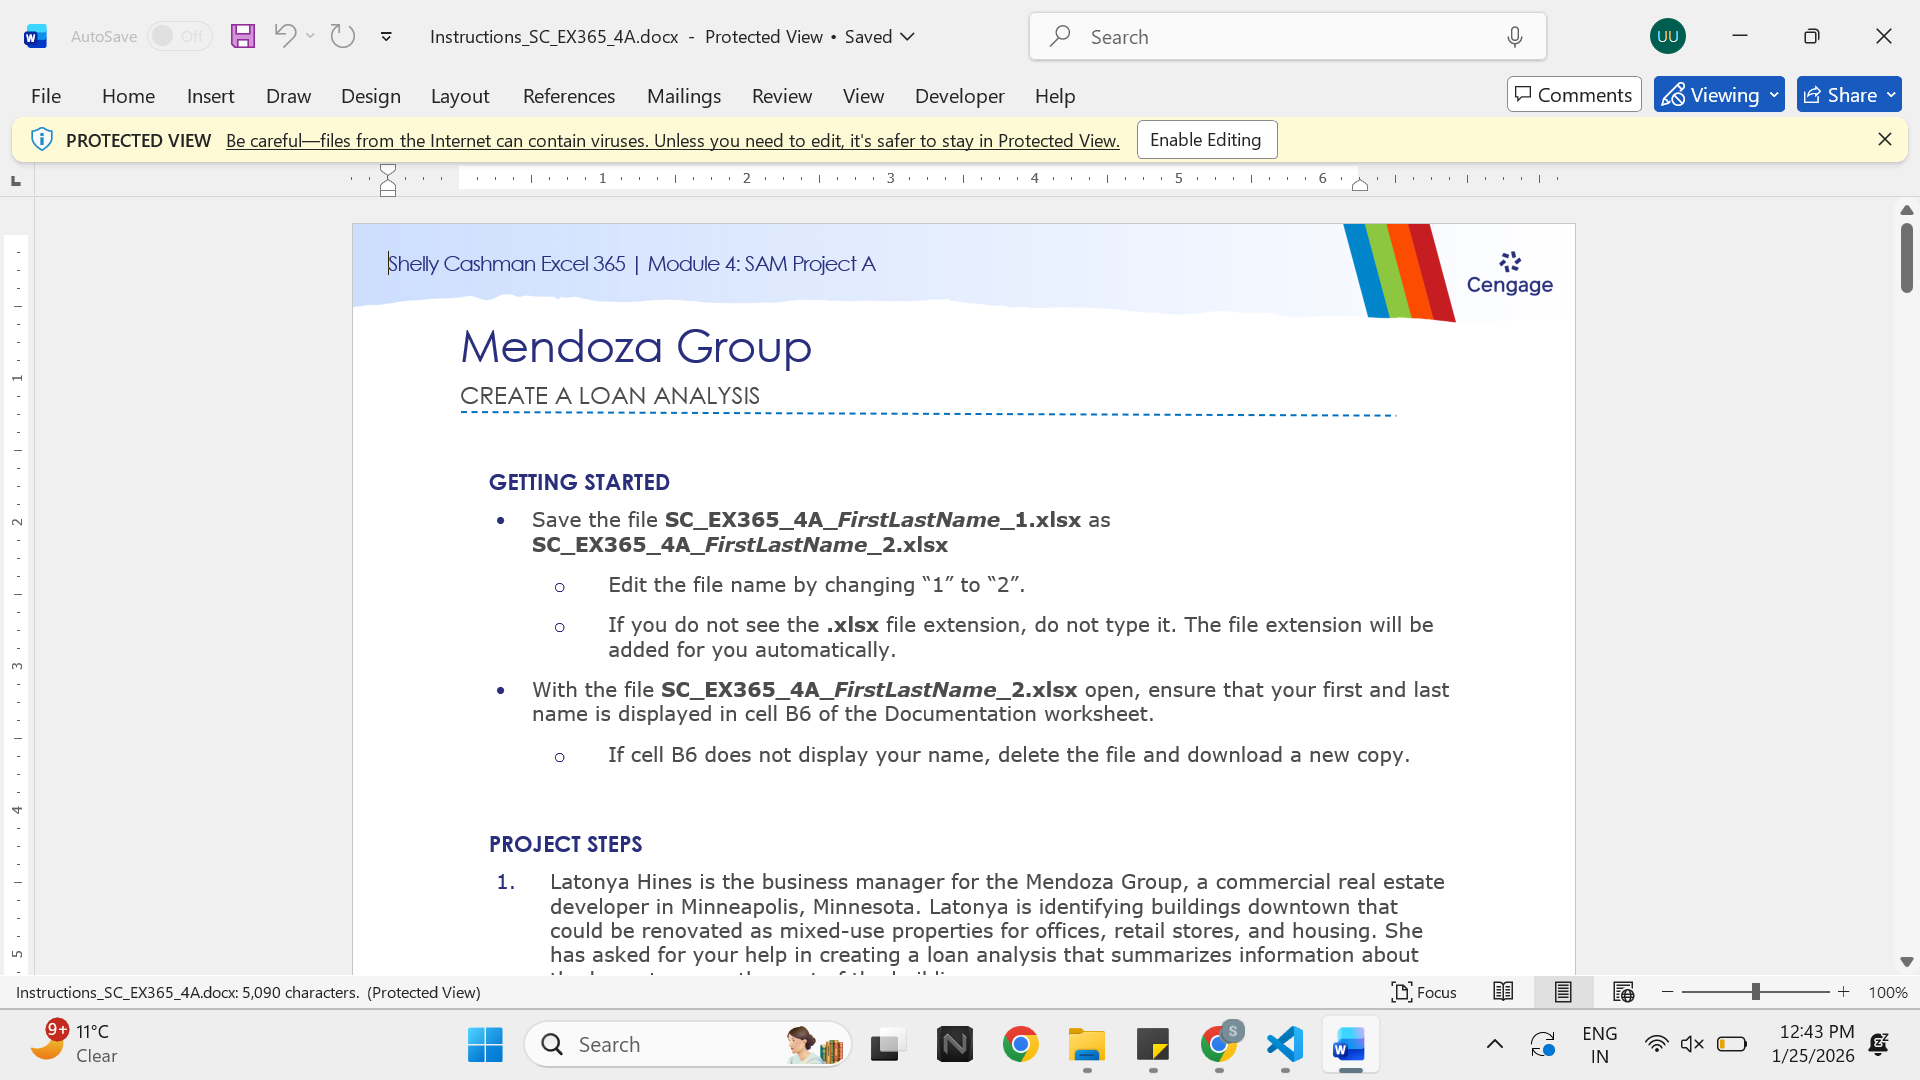The width and height of the screenshot is (1920, 1080).
Task: Switch to Print Layout view
Action: pos(1563,992)
